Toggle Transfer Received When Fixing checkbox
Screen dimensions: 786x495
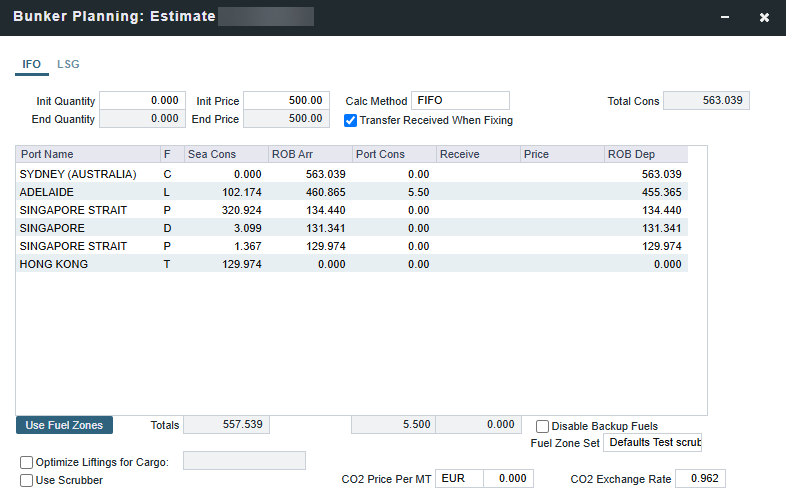pyautogui.click(x=351, y=120)
